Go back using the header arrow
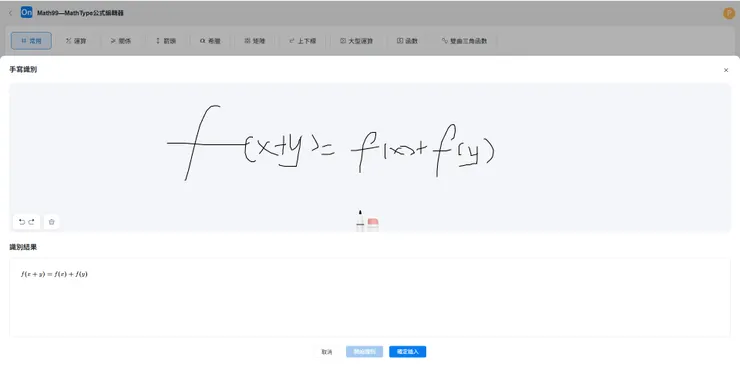The height and width of the screenshot is (365, 740). (11, 13)
